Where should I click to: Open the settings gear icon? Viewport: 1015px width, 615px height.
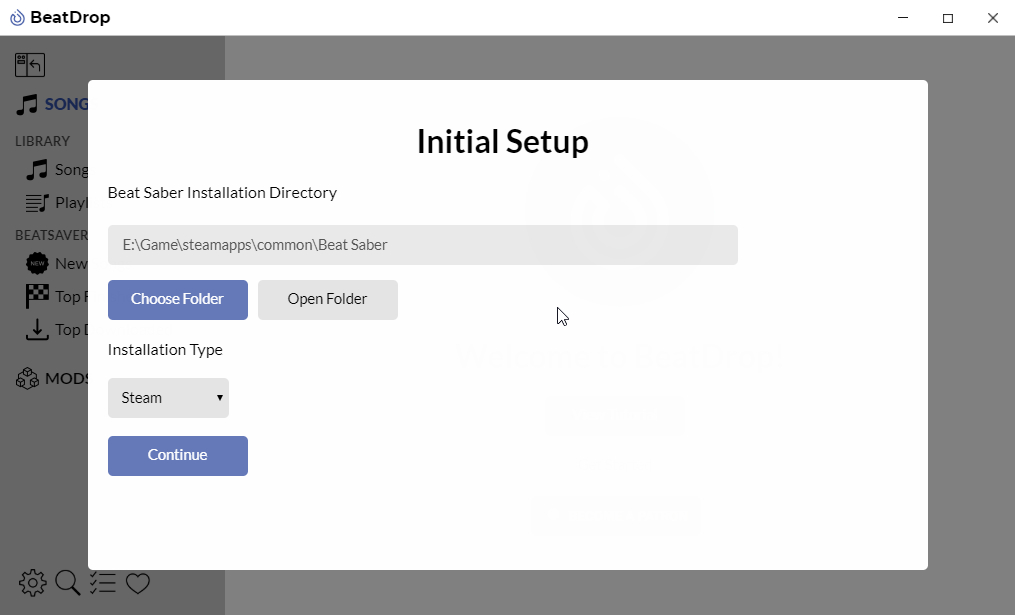(32, 583)
